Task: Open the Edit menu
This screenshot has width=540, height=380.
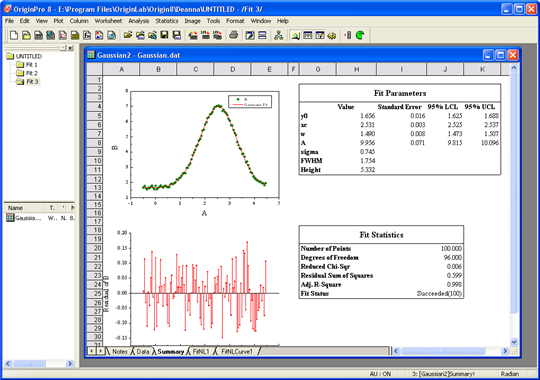Action: click(24, 21)
